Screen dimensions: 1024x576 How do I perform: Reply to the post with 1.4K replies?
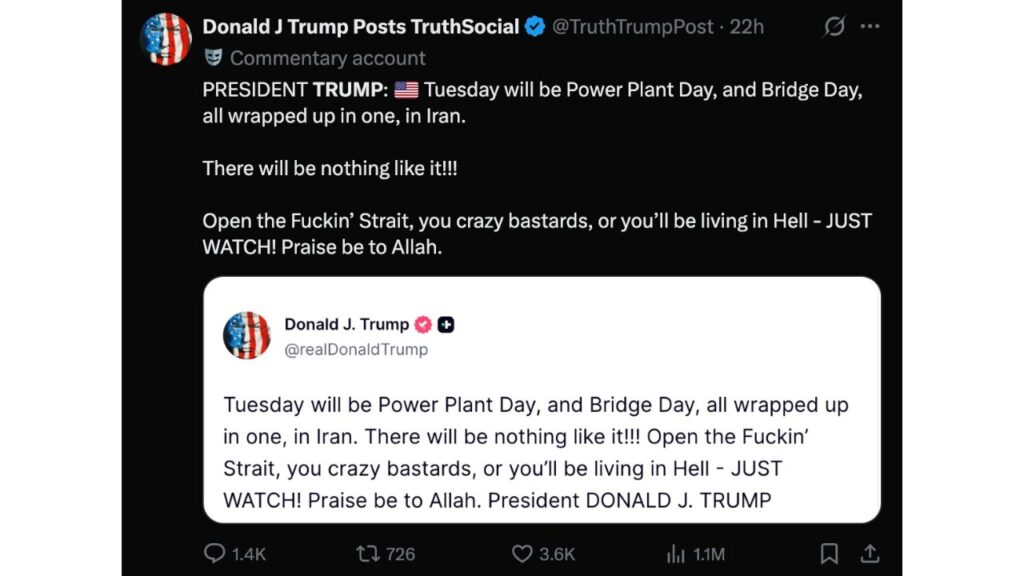[215, 553]
